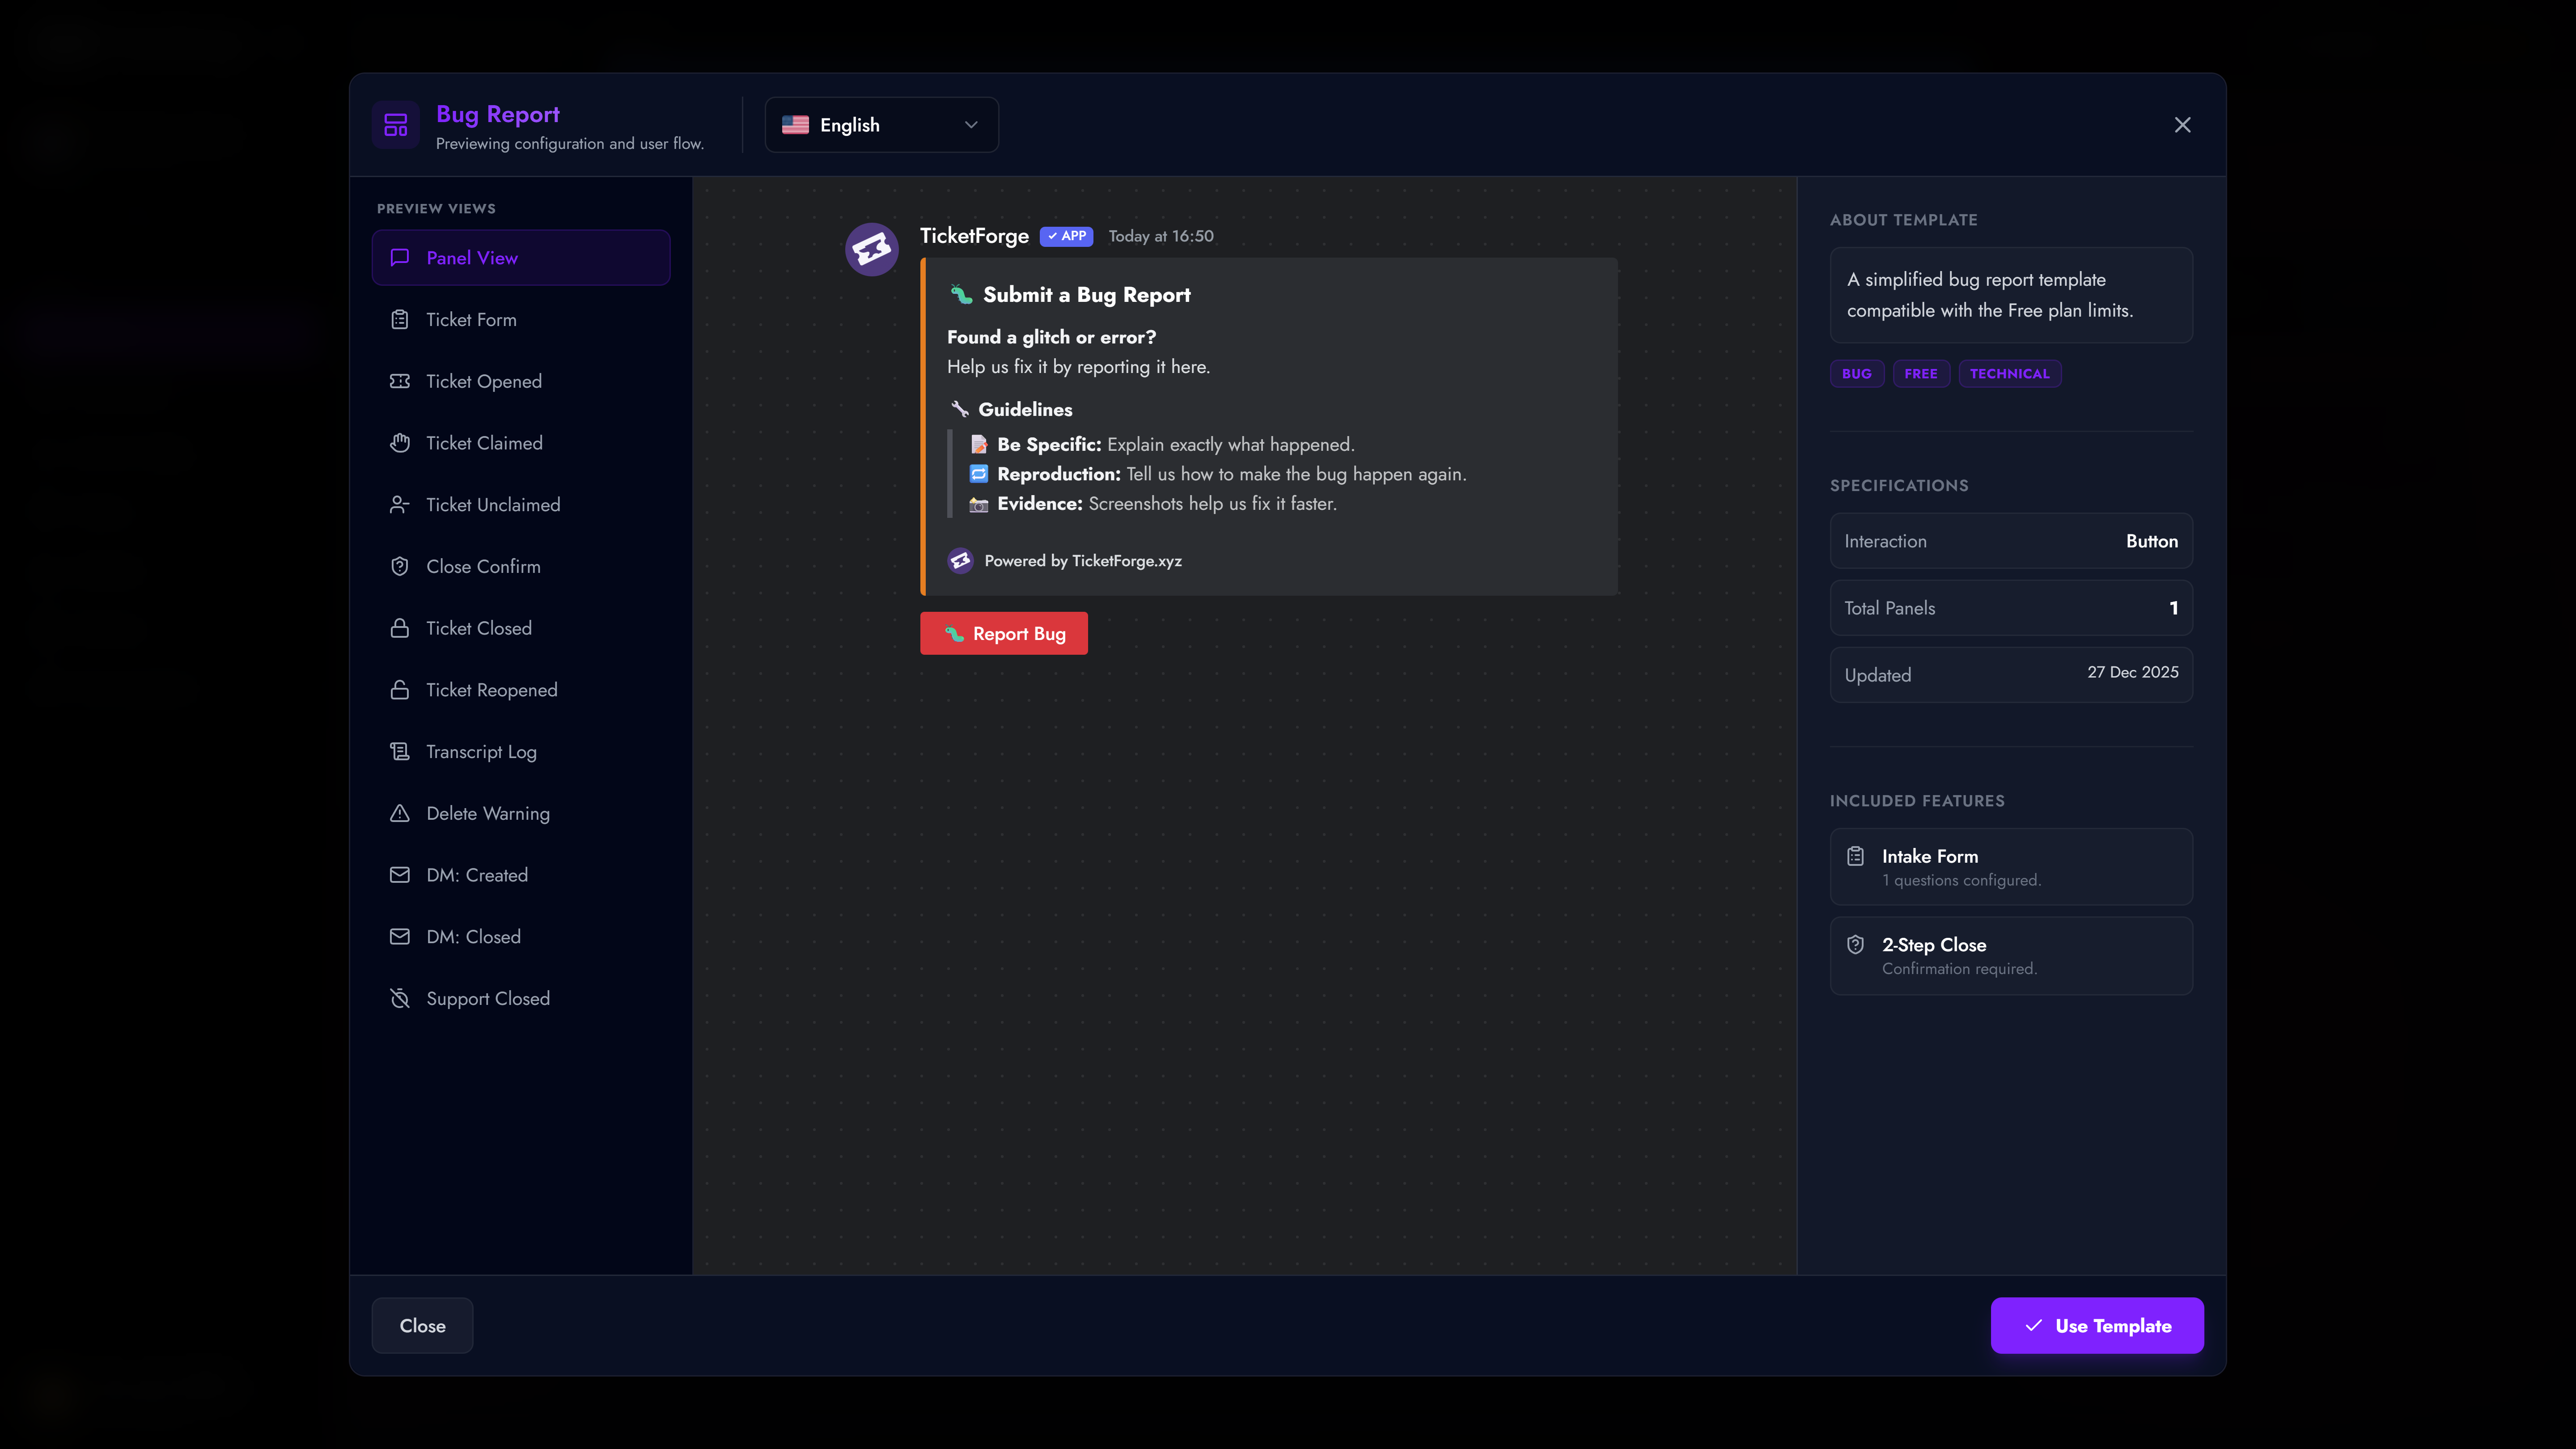Open the English language dropdown

(880, 124)
